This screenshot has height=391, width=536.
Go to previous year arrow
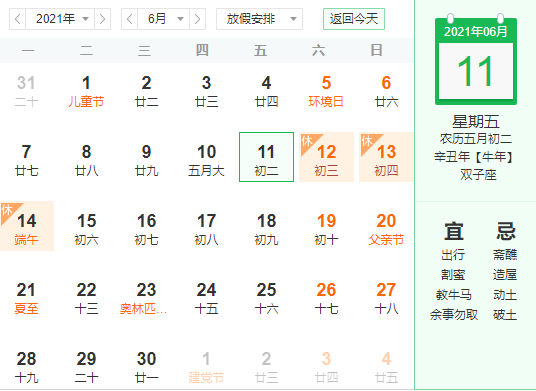18,19
